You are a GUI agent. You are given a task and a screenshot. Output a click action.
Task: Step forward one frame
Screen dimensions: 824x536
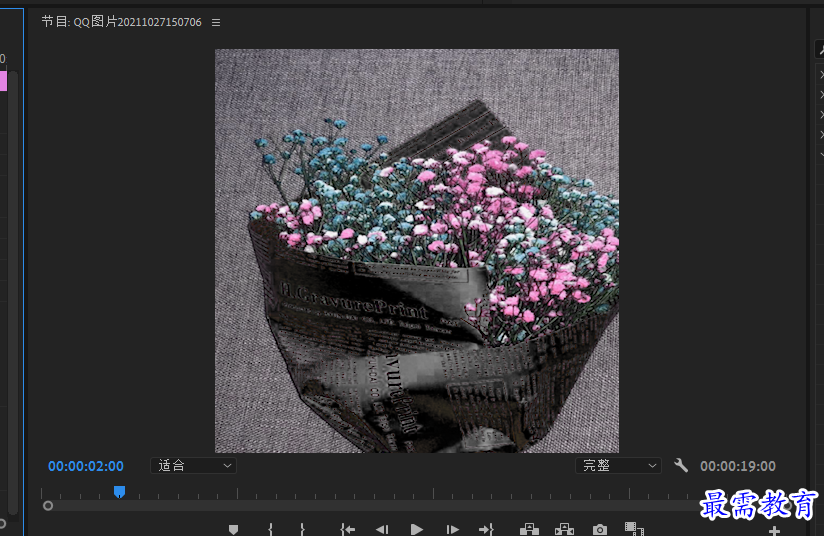tap(452, 529)
